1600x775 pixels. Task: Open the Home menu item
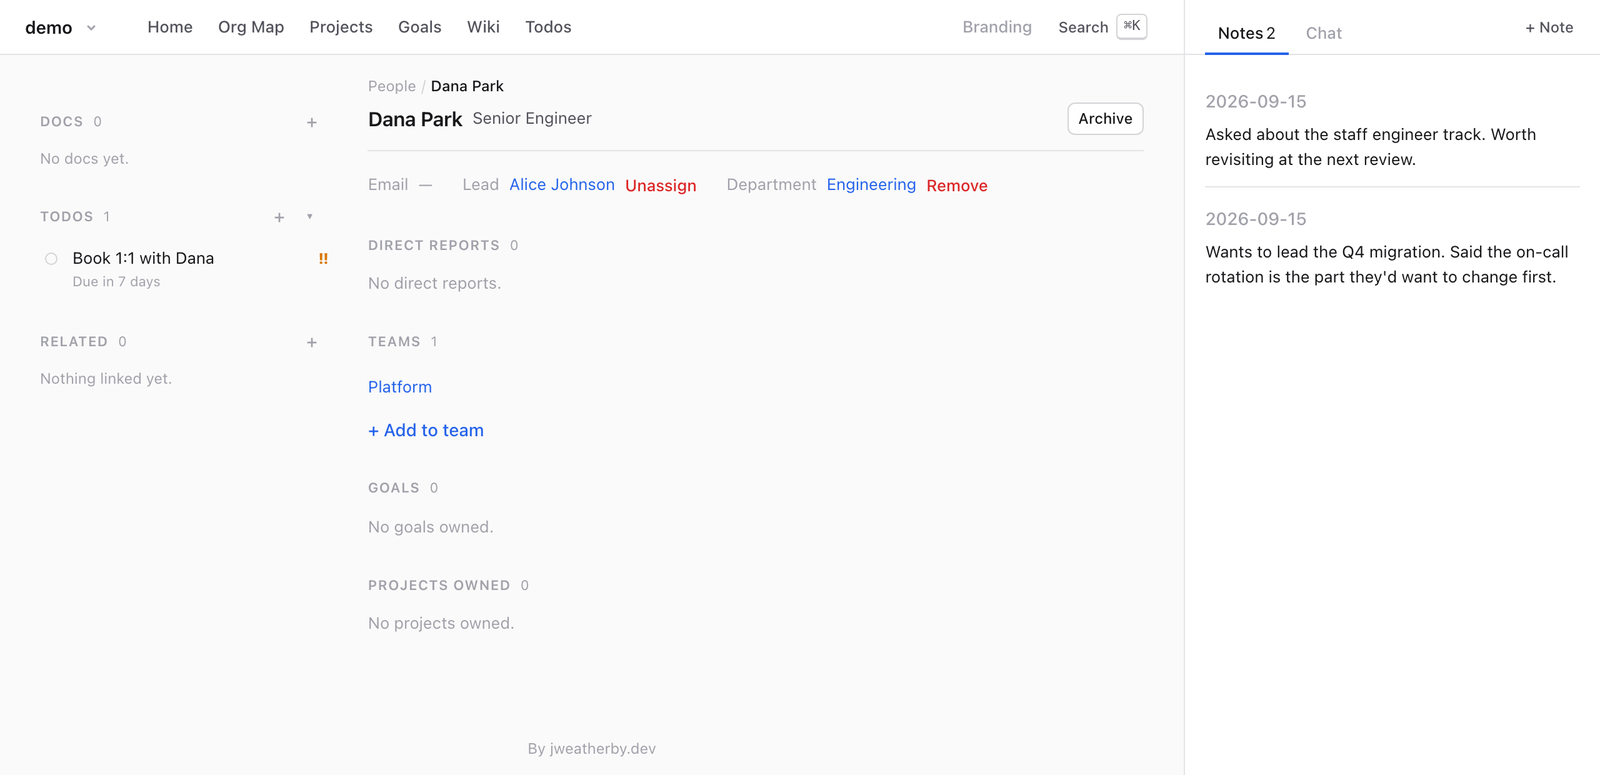pos(170,27)
